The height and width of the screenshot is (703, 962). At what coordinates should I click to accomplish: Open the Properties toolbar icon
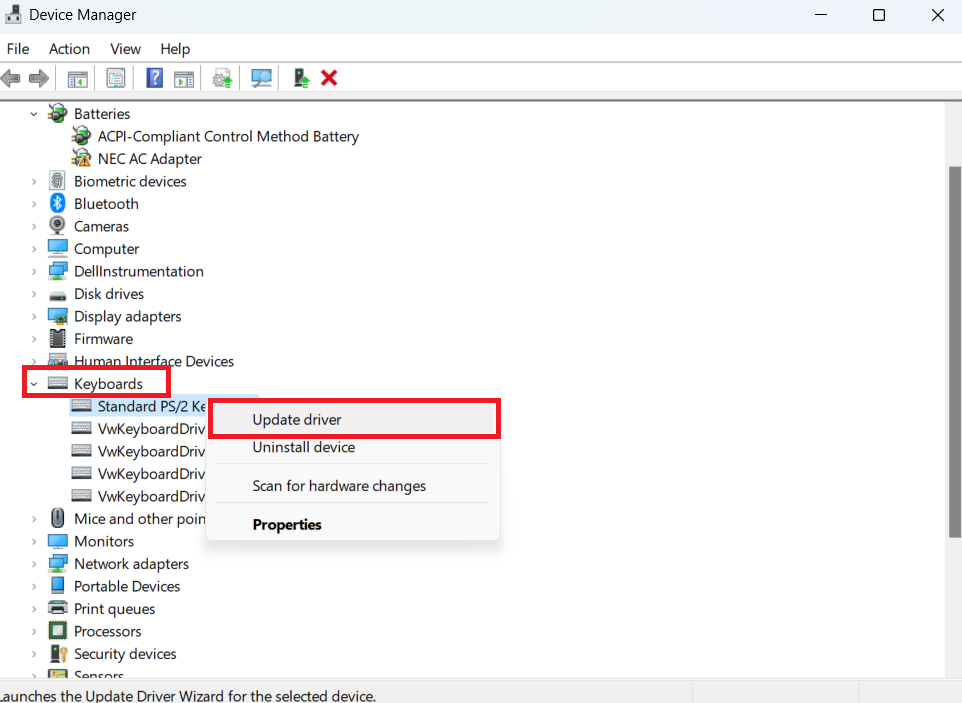(x=115, y=78)
